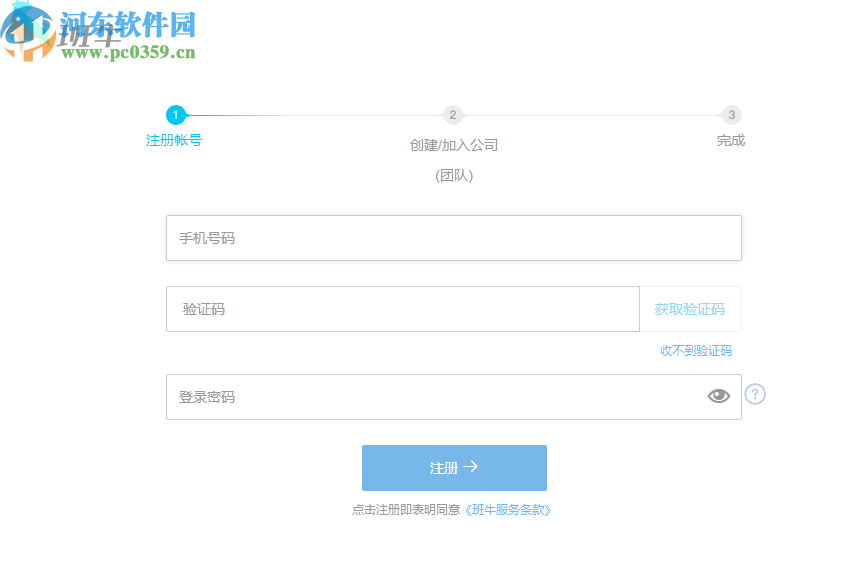Select the 注册帐号 step label
This screenshot has height=562, width=850.
click(x=174, y=140)
